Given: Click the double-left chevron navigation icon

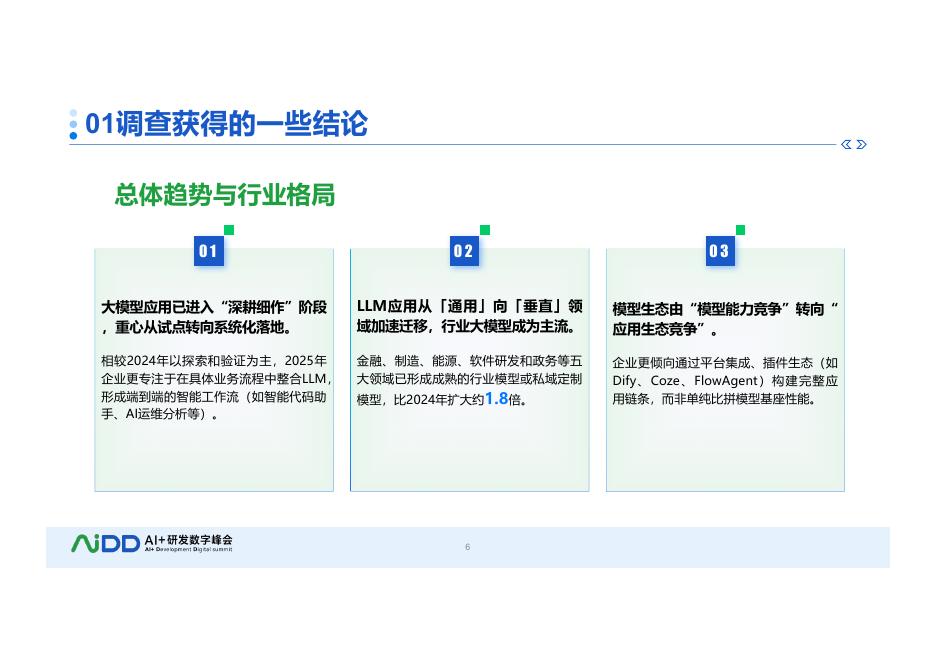Looking at the screenshot, I should point(846,144).
